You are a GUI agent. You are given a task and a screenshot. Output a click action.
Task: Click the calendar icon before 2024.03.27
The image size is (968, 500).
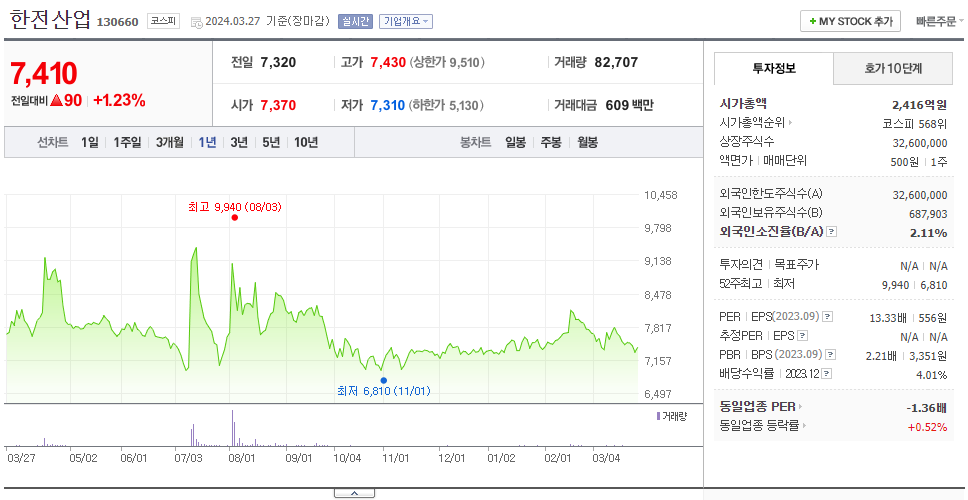196,22
